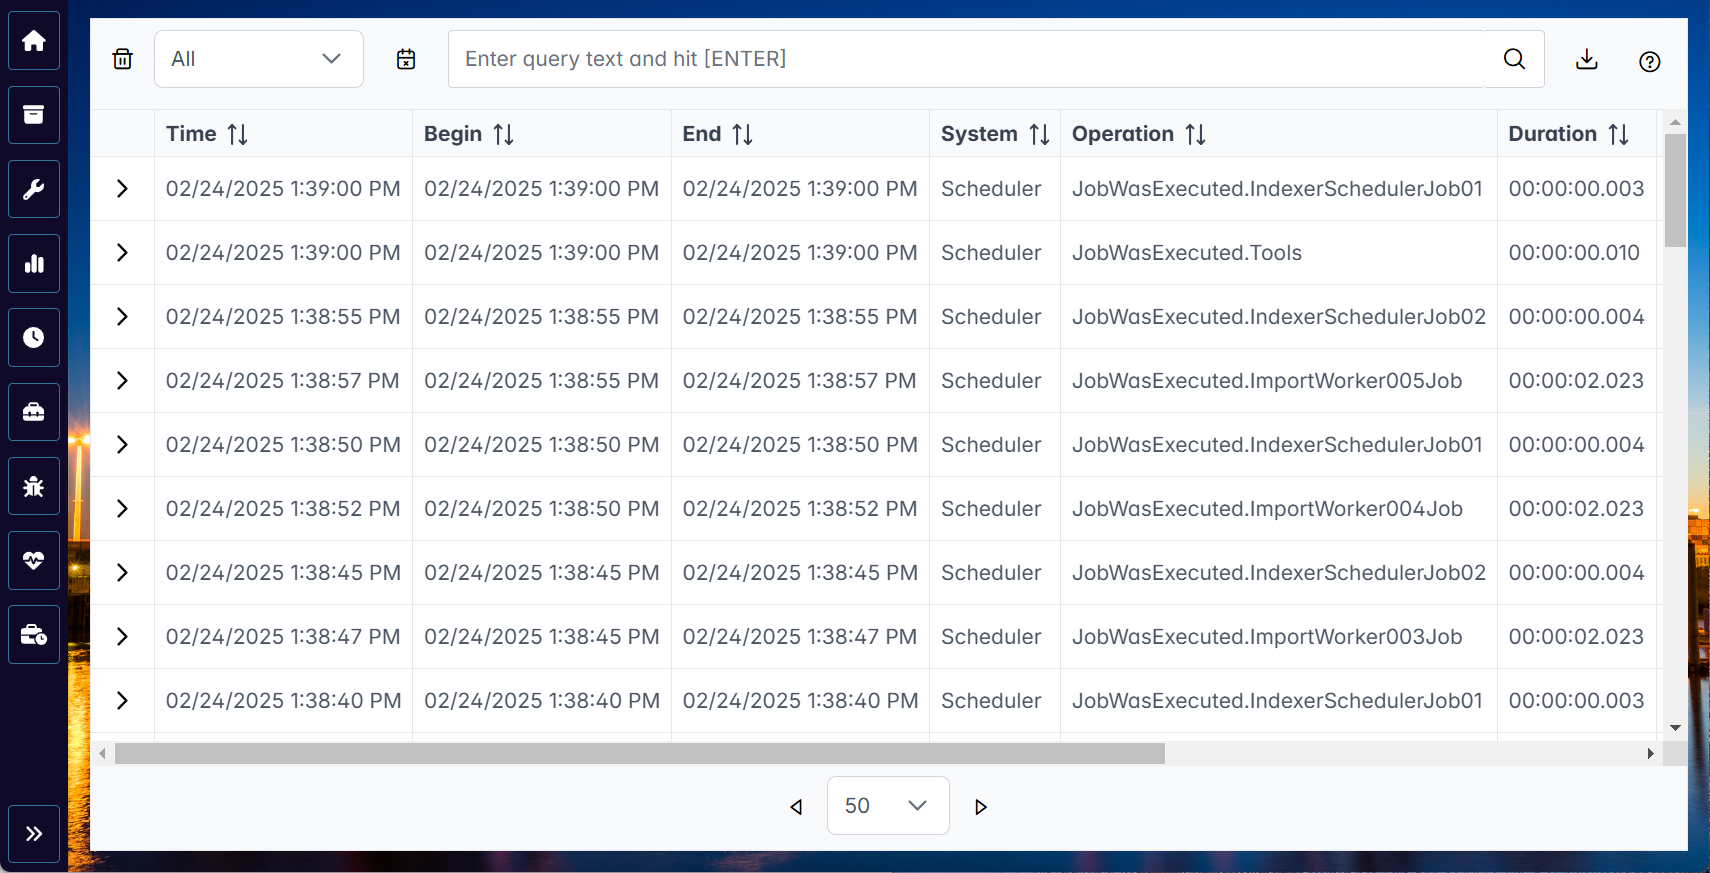Click the archive box sidebar icon
Image resolution: width=1710 pixels, height=873 pixels.
click(x=34, y=115)
